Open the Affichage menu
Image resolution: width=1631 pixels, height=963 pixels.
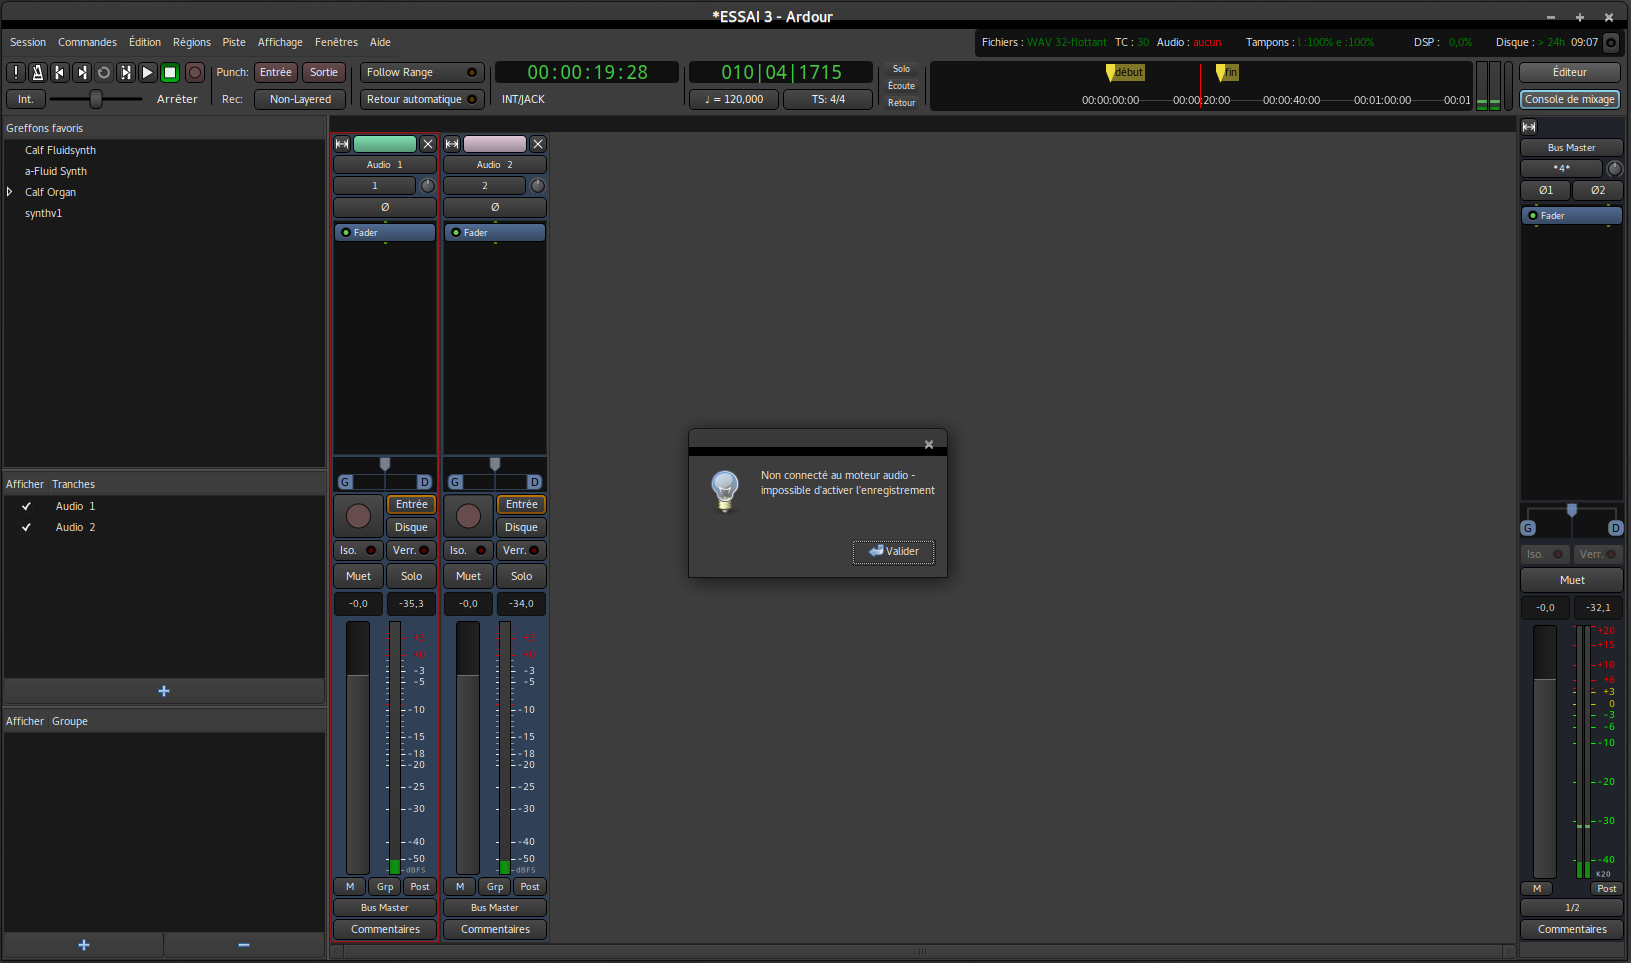click(280, 43)
